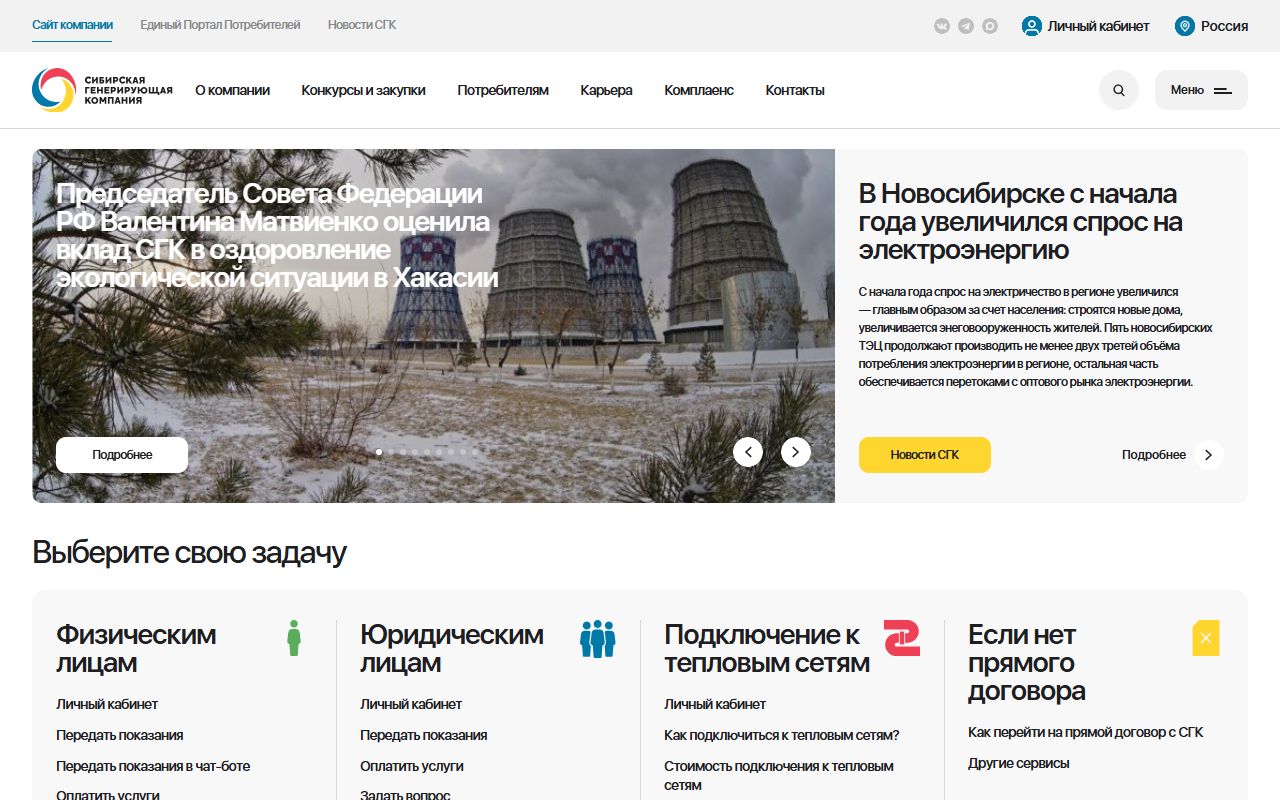
Task: Click the chat-bubble social icon beside Telegram
Action: pyautogui.click(x=990, y=26)
